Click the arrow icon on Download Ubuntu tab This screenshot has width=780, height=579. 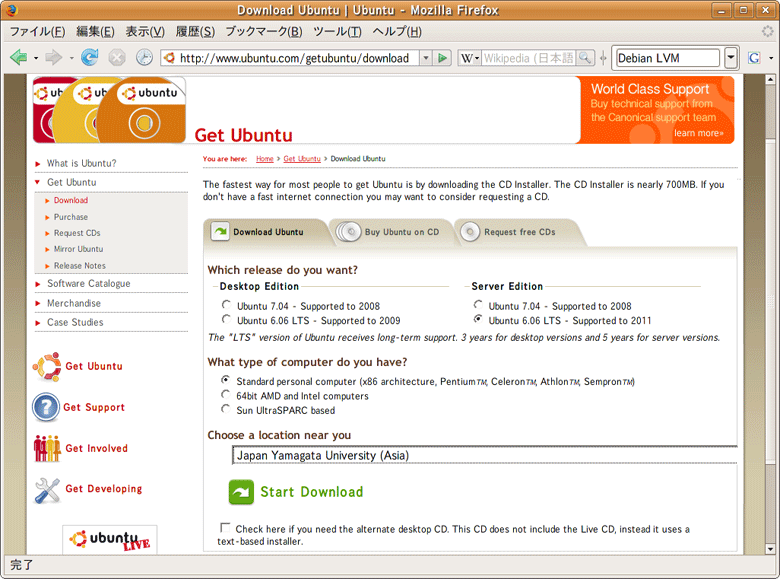pos(220,231)
